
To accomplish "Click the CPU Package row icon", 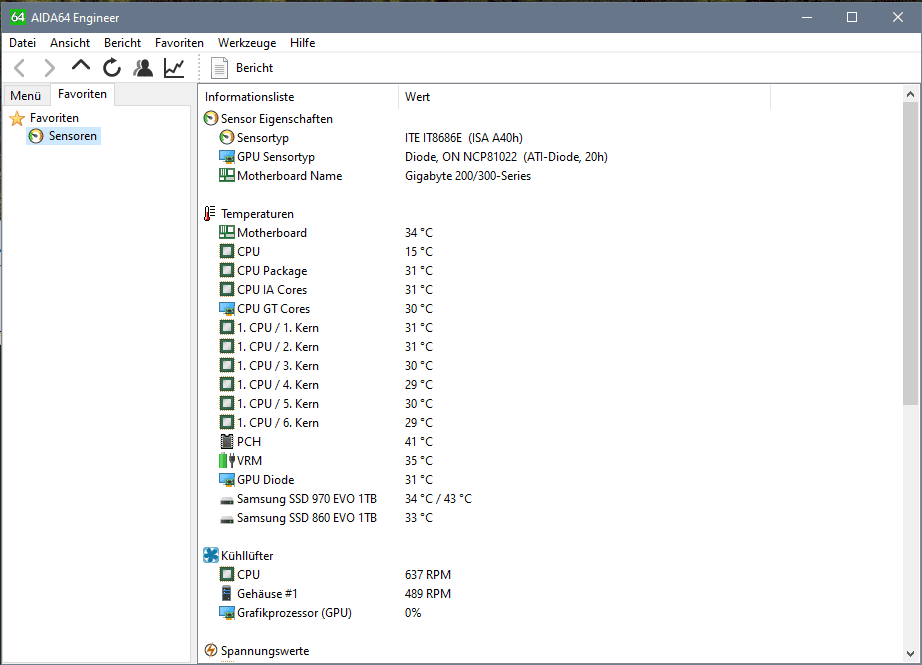I will [226, 270].
